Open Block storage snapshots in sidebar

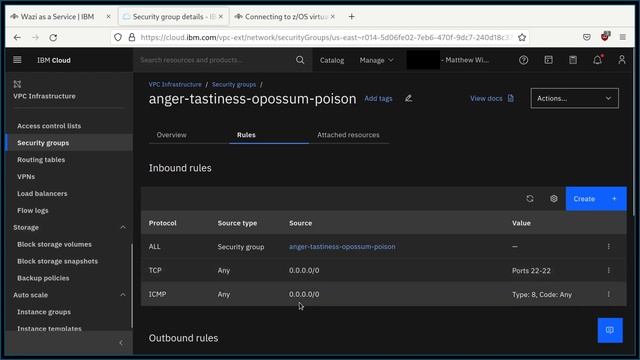[58, 261]
